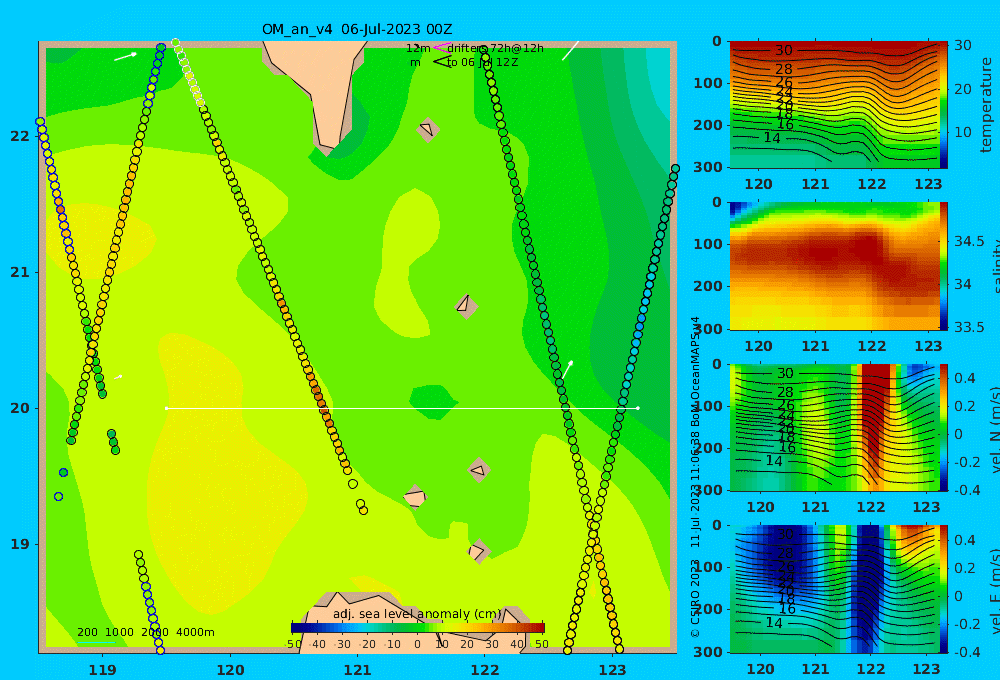
Task: Click the temperature section color scale bar
Action: click(943, 105)
